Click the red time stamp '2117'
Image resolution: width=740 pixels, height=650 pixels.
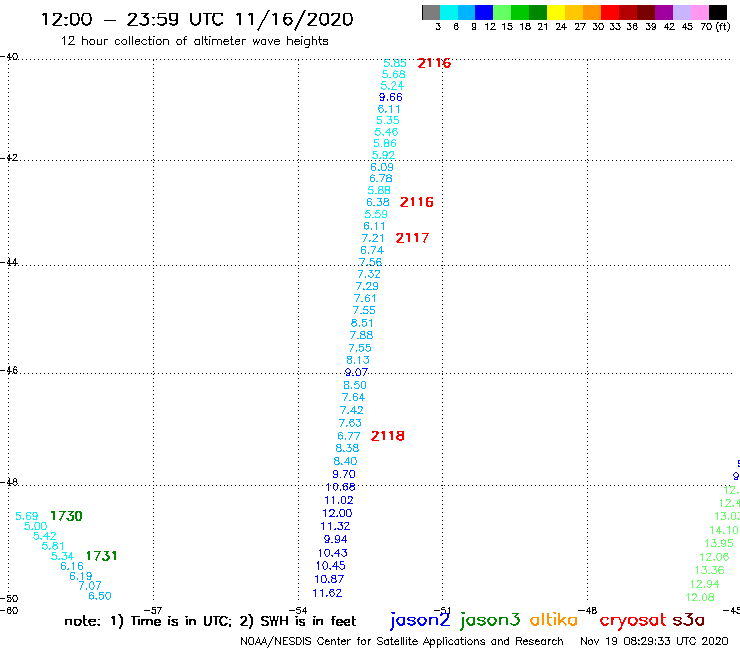tap(412, 238)
